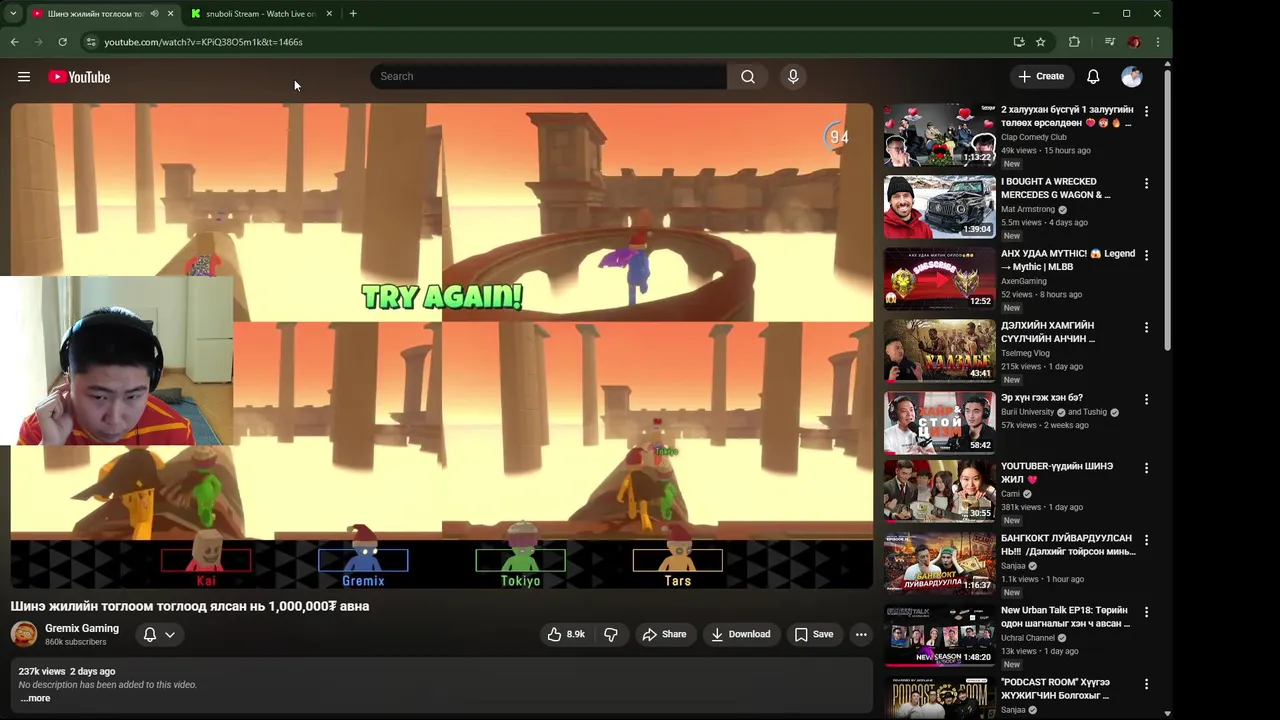Open the Clap Comedy Club video thumbnail

pos(939,135)
